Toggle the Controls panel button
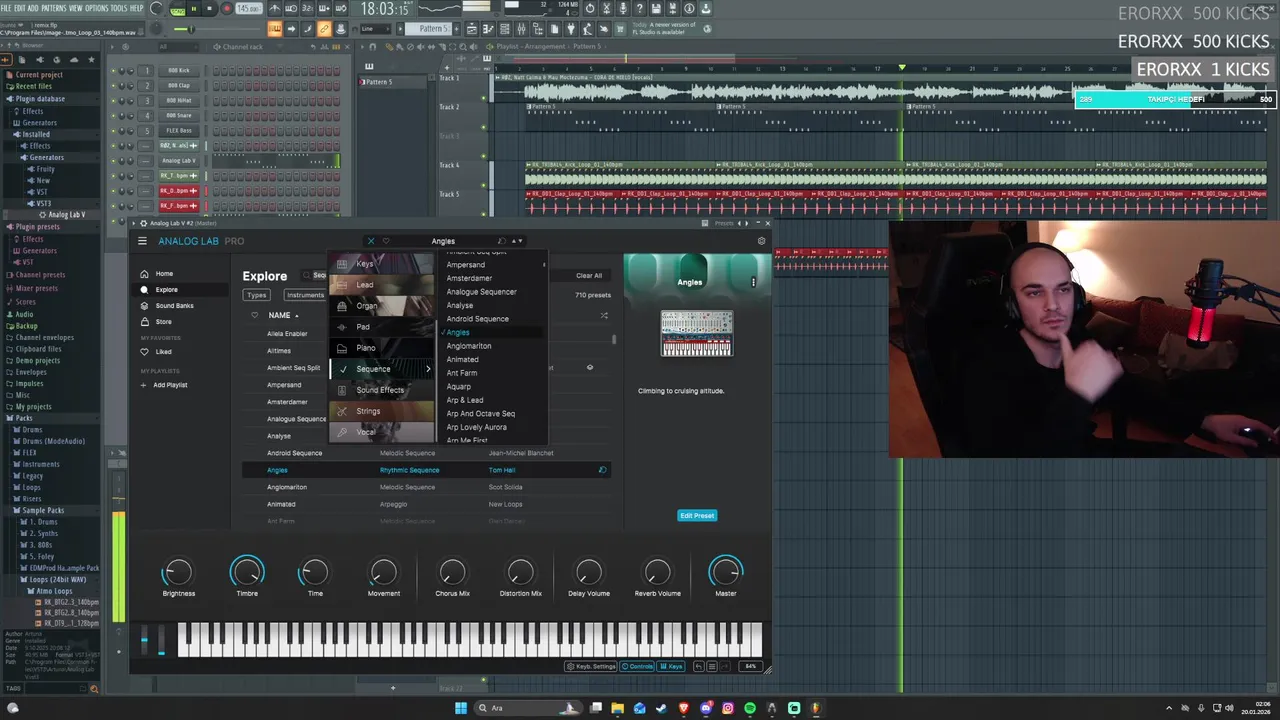Screen dimensions: 1280x720 [637, 666]
